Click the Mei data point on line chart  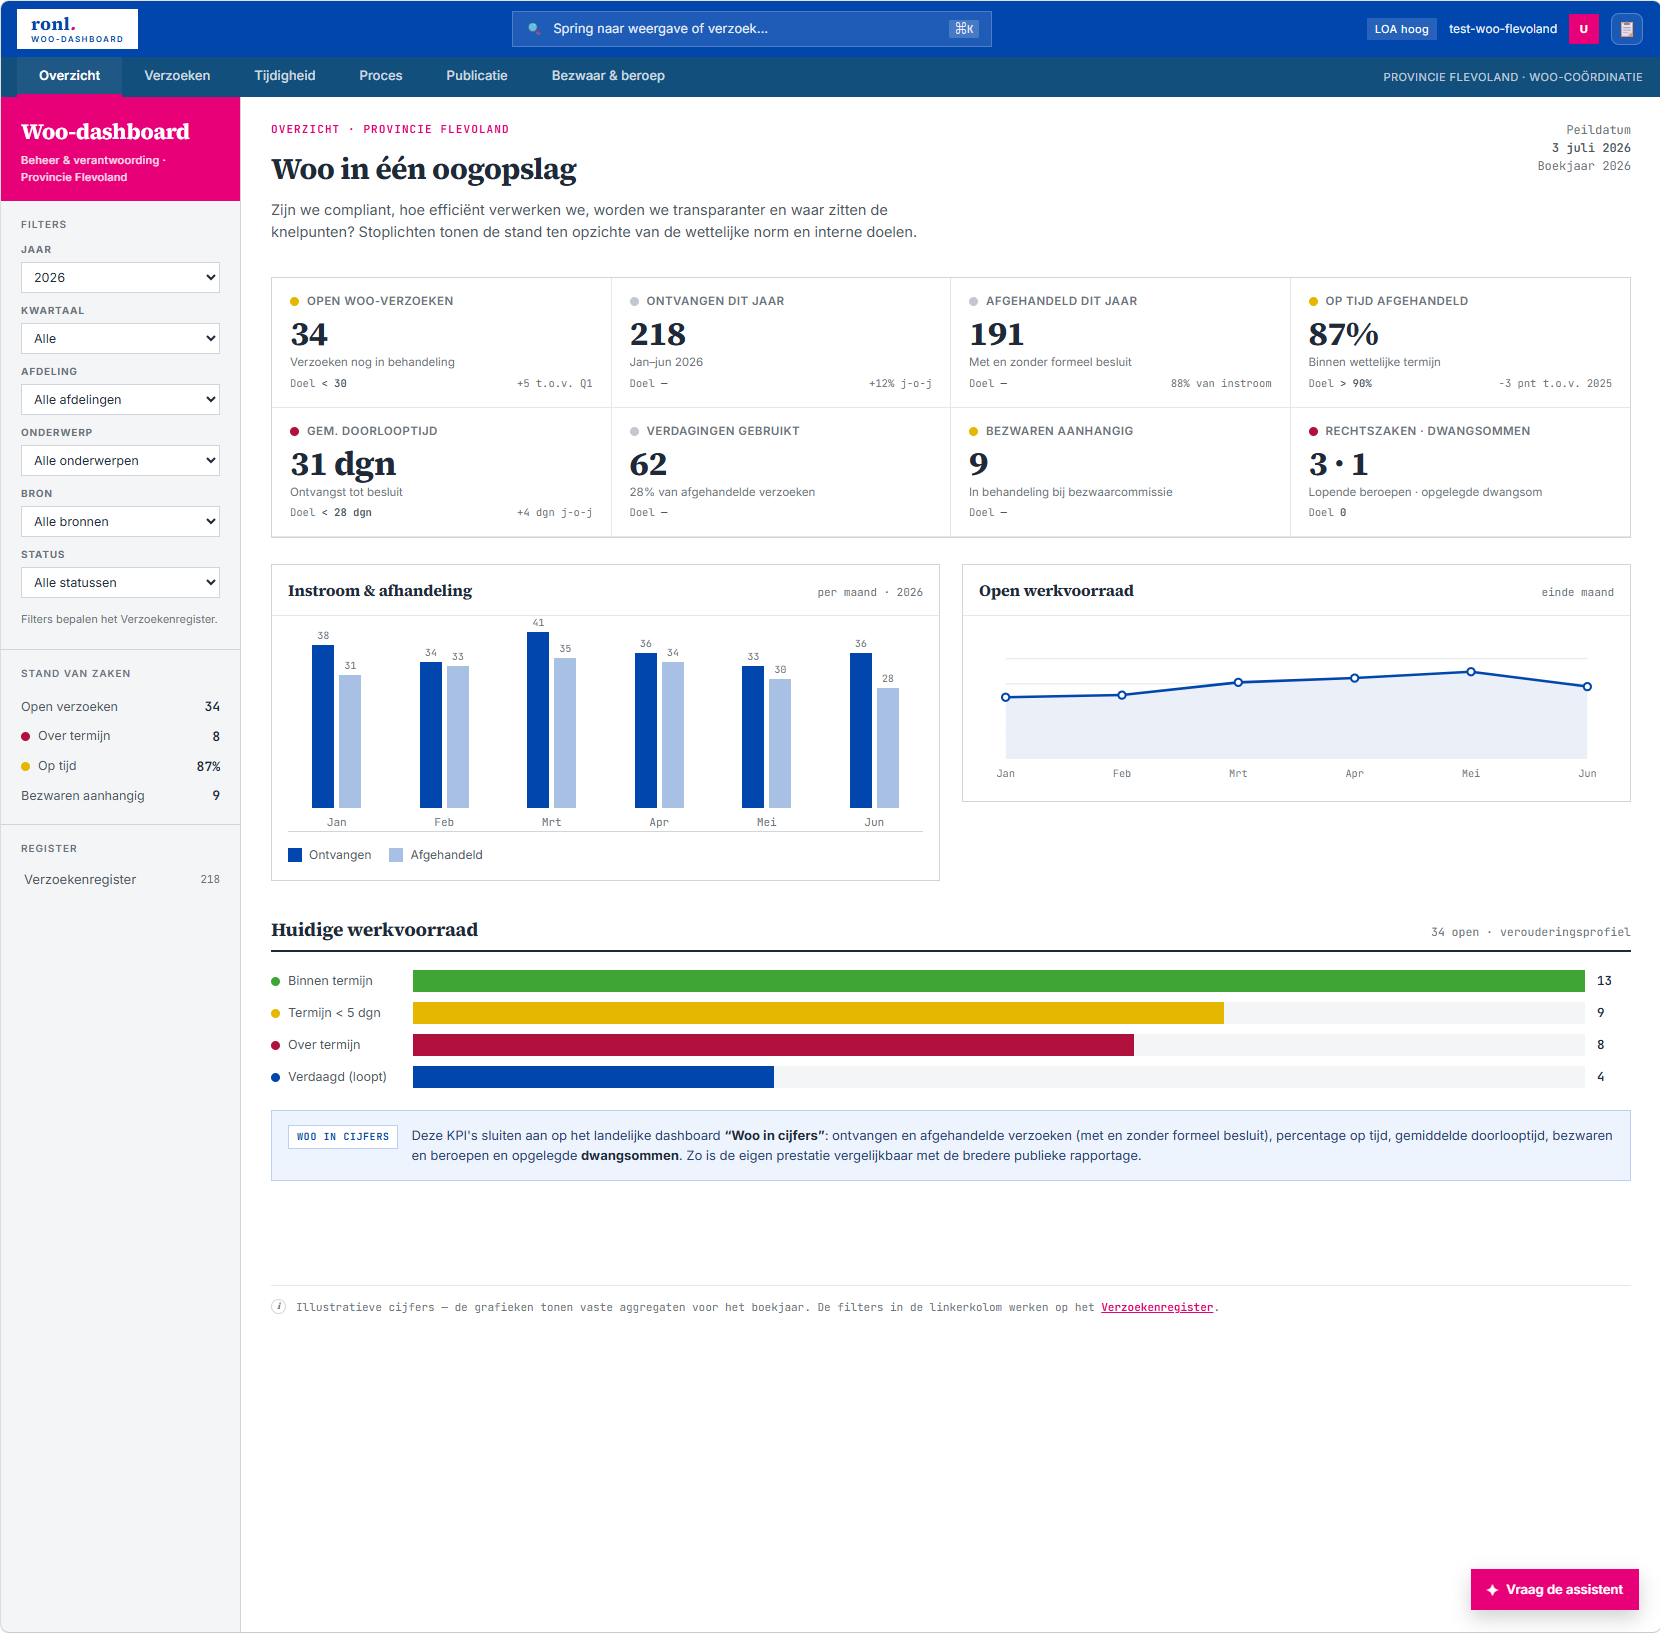[1471, 672]
